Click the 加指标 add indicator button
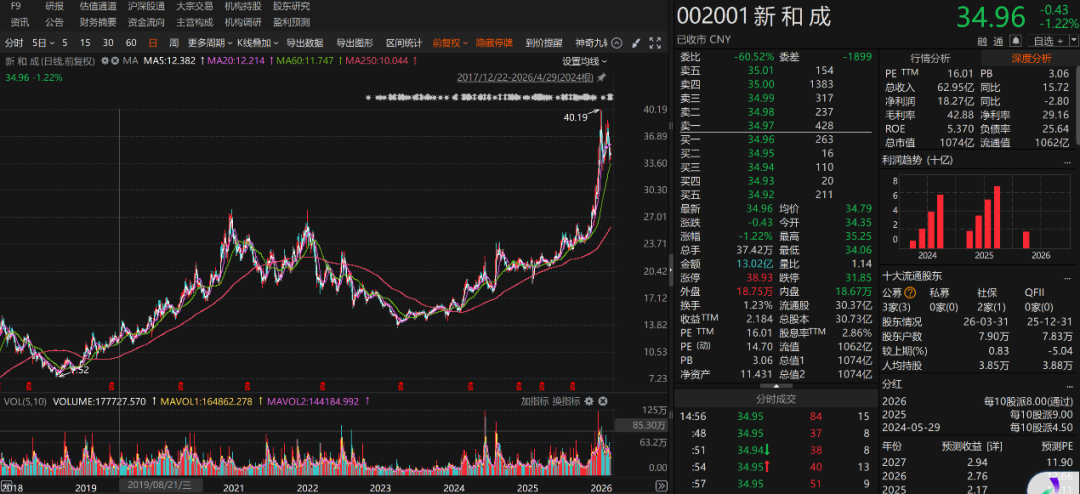The height and width of the screenshot is (494, 1080). pos(534,401)
